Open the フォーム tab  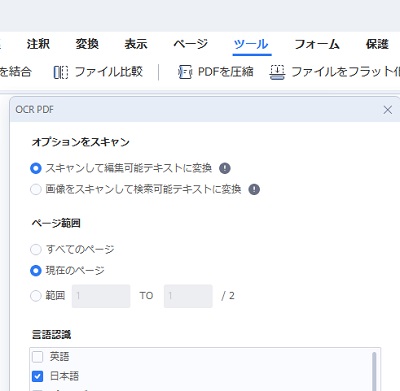pos(317,44)
